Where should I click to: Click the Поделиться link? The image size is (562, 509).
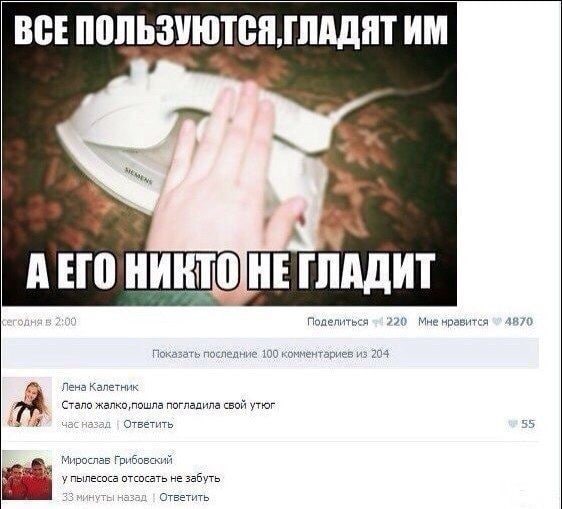click(338, 322)
